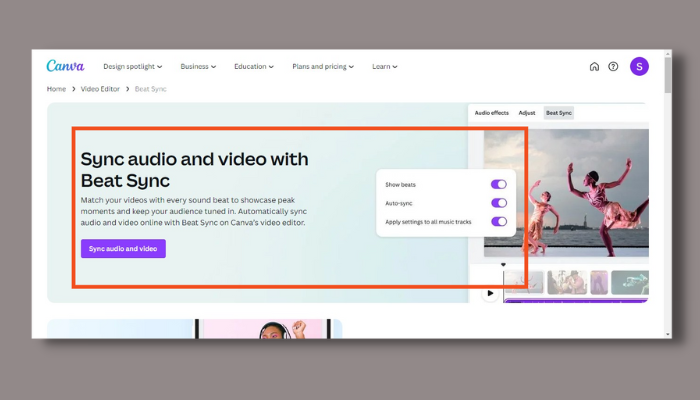Click the headphones person image below
700x400 pixels.
(263, 329)
